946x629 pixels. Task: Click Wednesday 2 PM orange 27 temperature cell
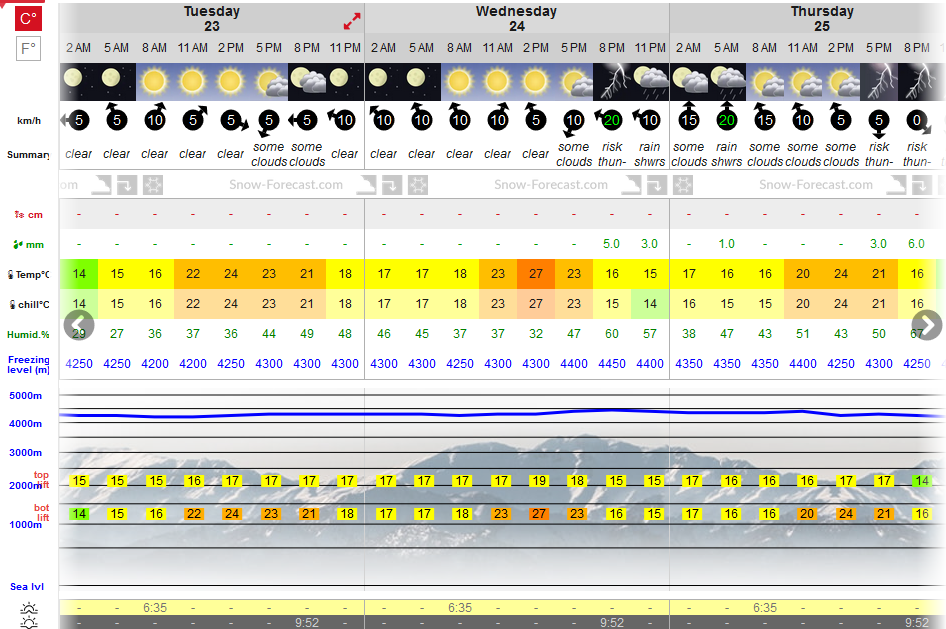pyautogui.click(x=536, y=274)
